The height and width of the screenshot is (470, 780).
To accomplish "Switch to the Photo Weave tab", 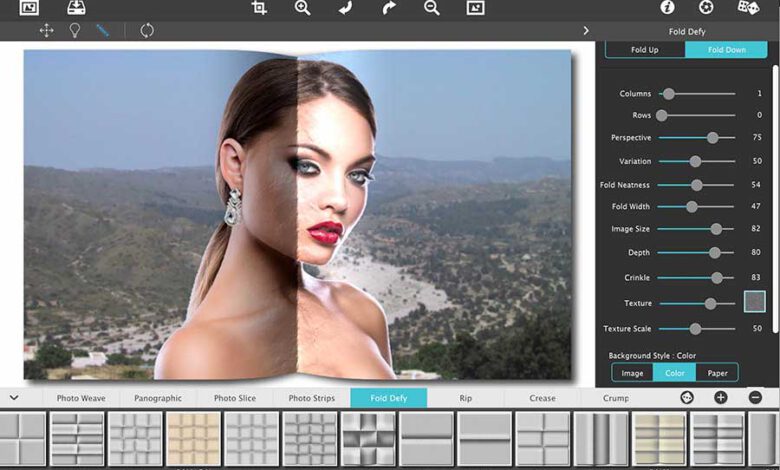I will (81, 398).
